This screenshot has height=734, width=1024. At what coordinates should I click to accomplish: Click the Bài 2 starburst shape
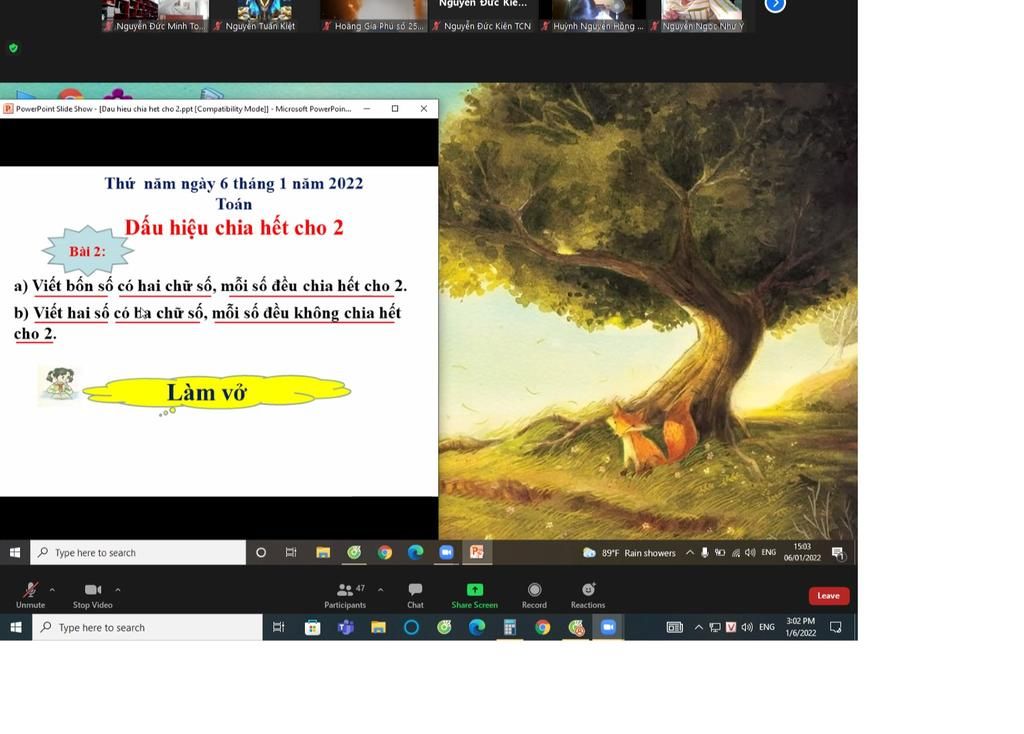88,250
